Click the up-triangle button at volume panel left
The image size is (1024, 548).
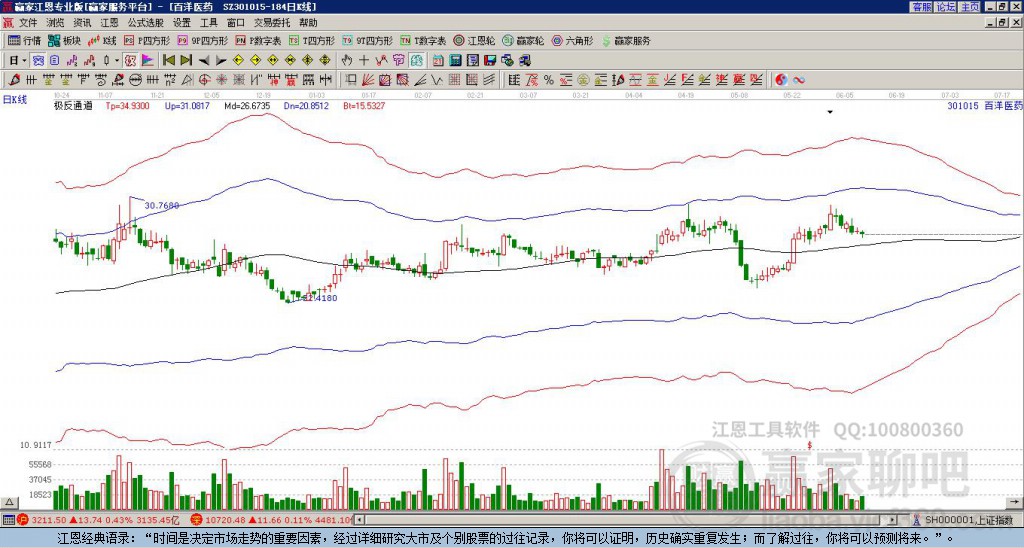tap(9, 502)
